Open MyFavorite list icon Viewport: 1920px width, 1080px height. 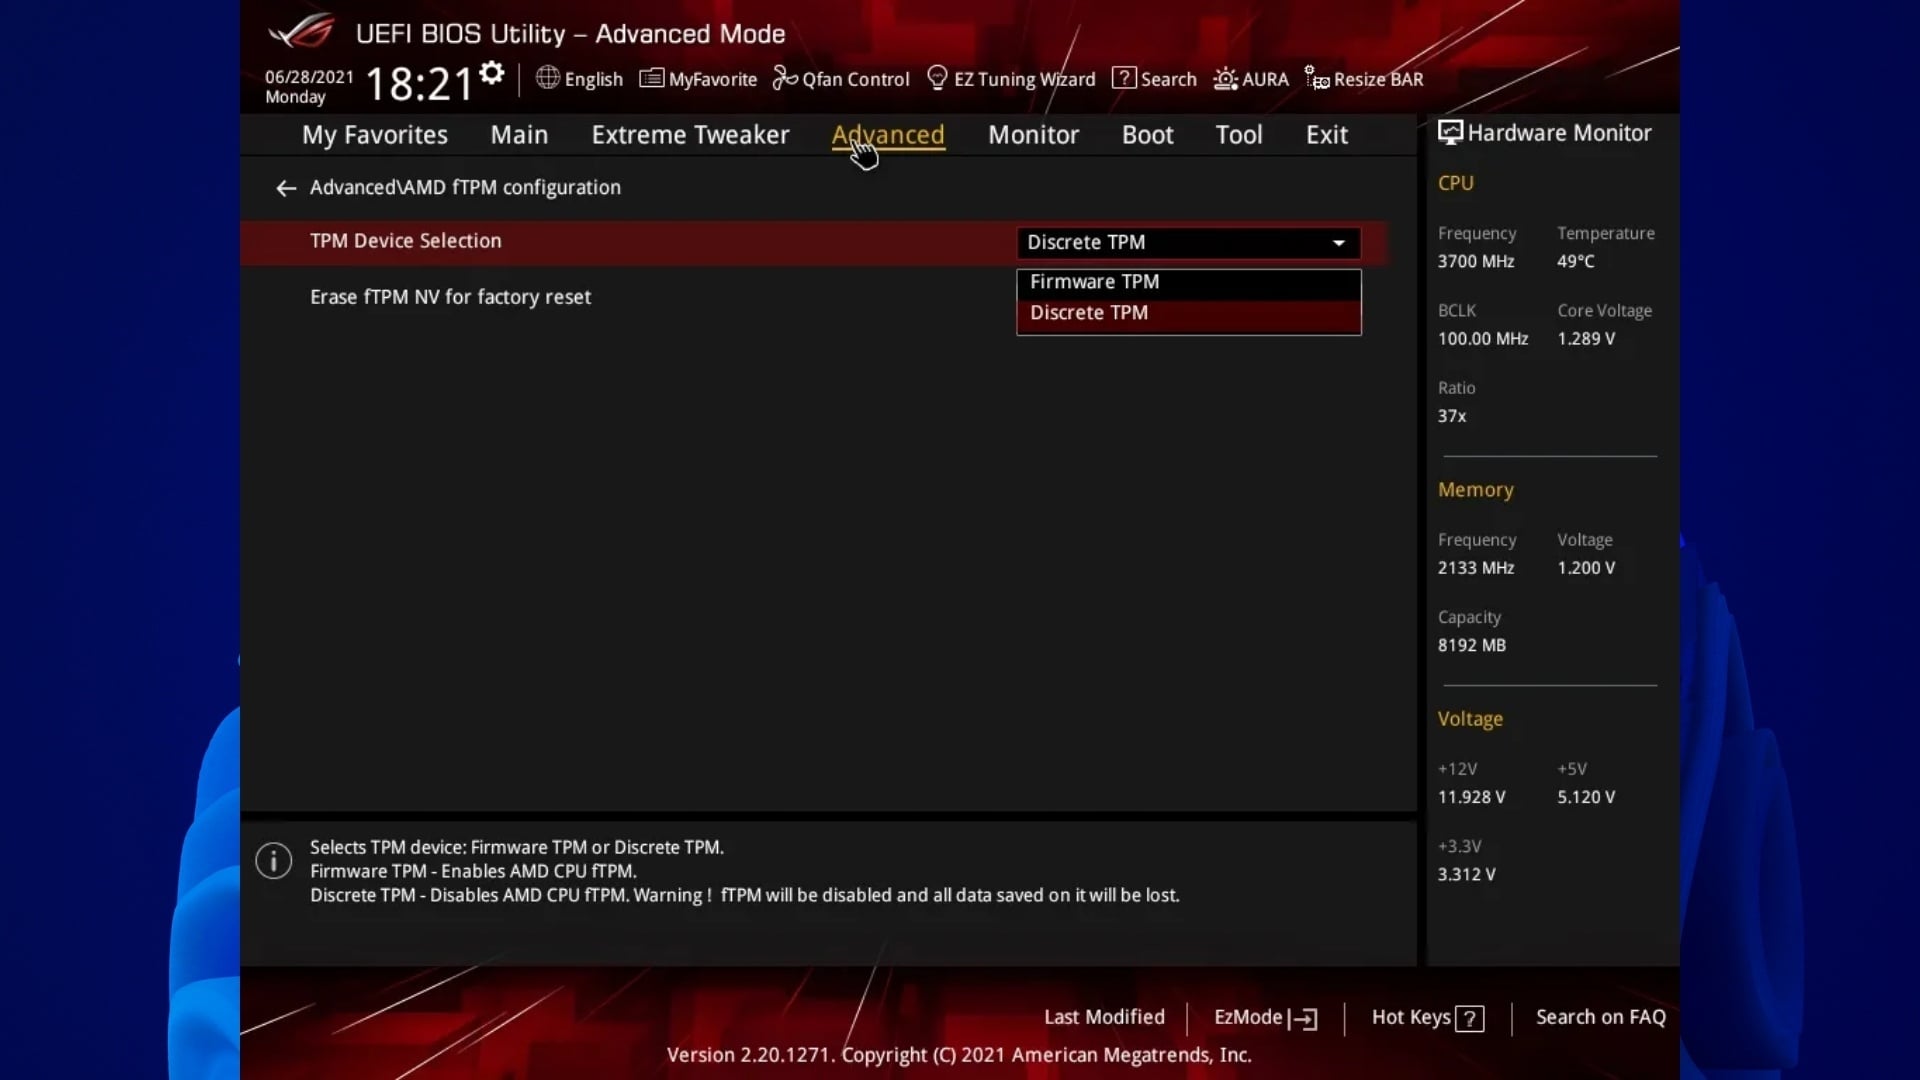[x=651, y=78]
